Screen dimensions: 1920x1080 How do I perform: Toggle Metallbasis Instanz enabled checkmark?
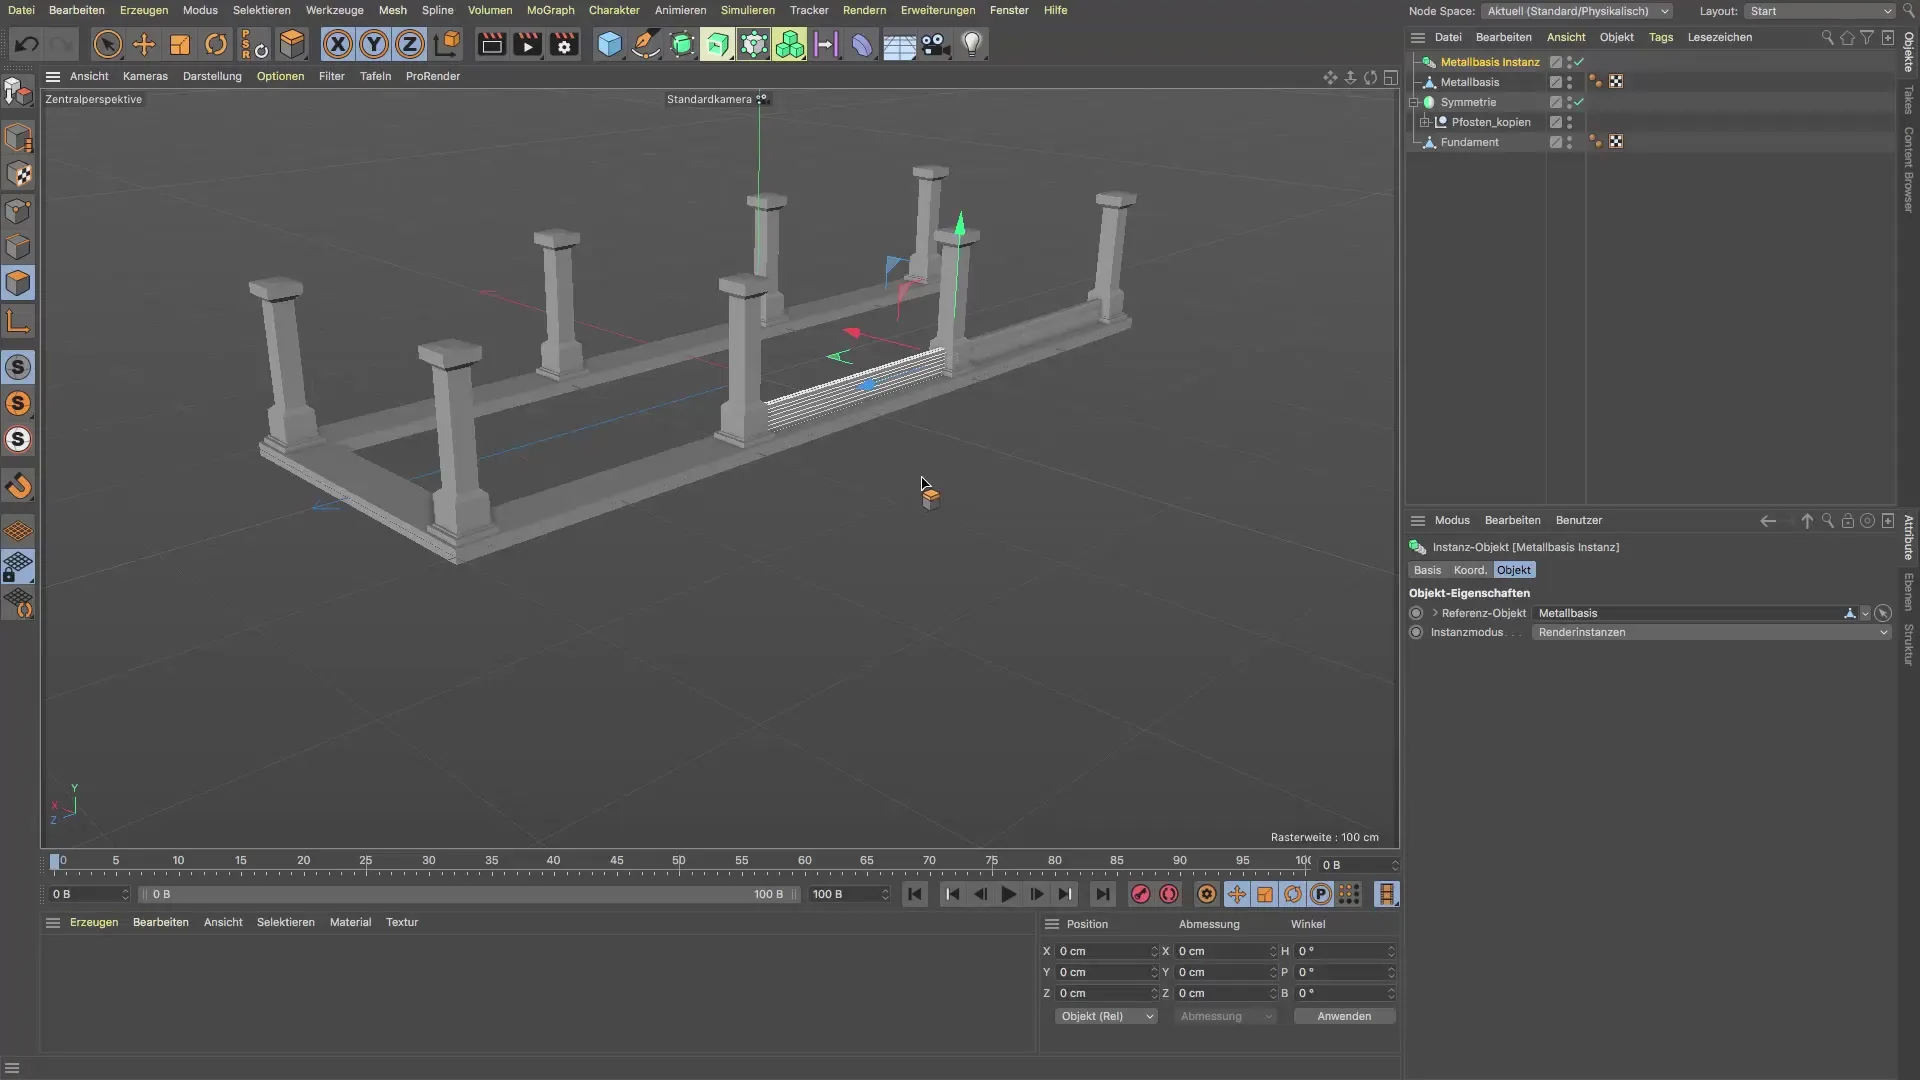pos(1579,62)
